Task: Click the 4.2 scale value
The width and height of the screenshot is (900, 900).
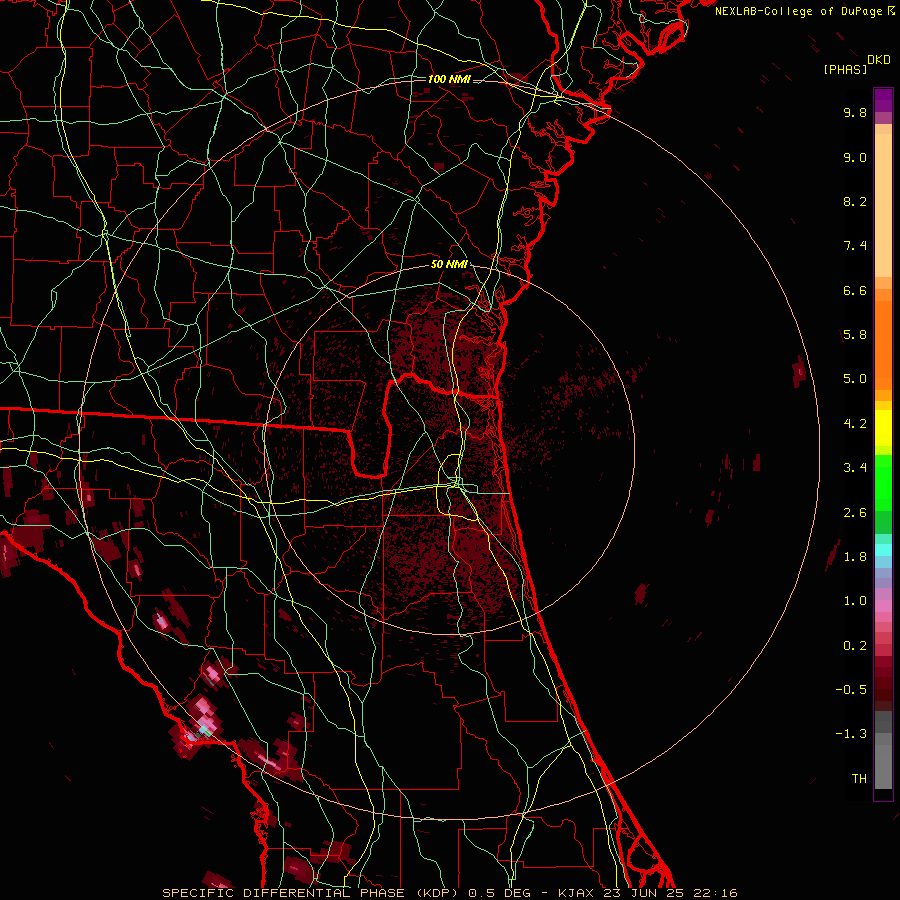Action: click(x=855, y=424)
